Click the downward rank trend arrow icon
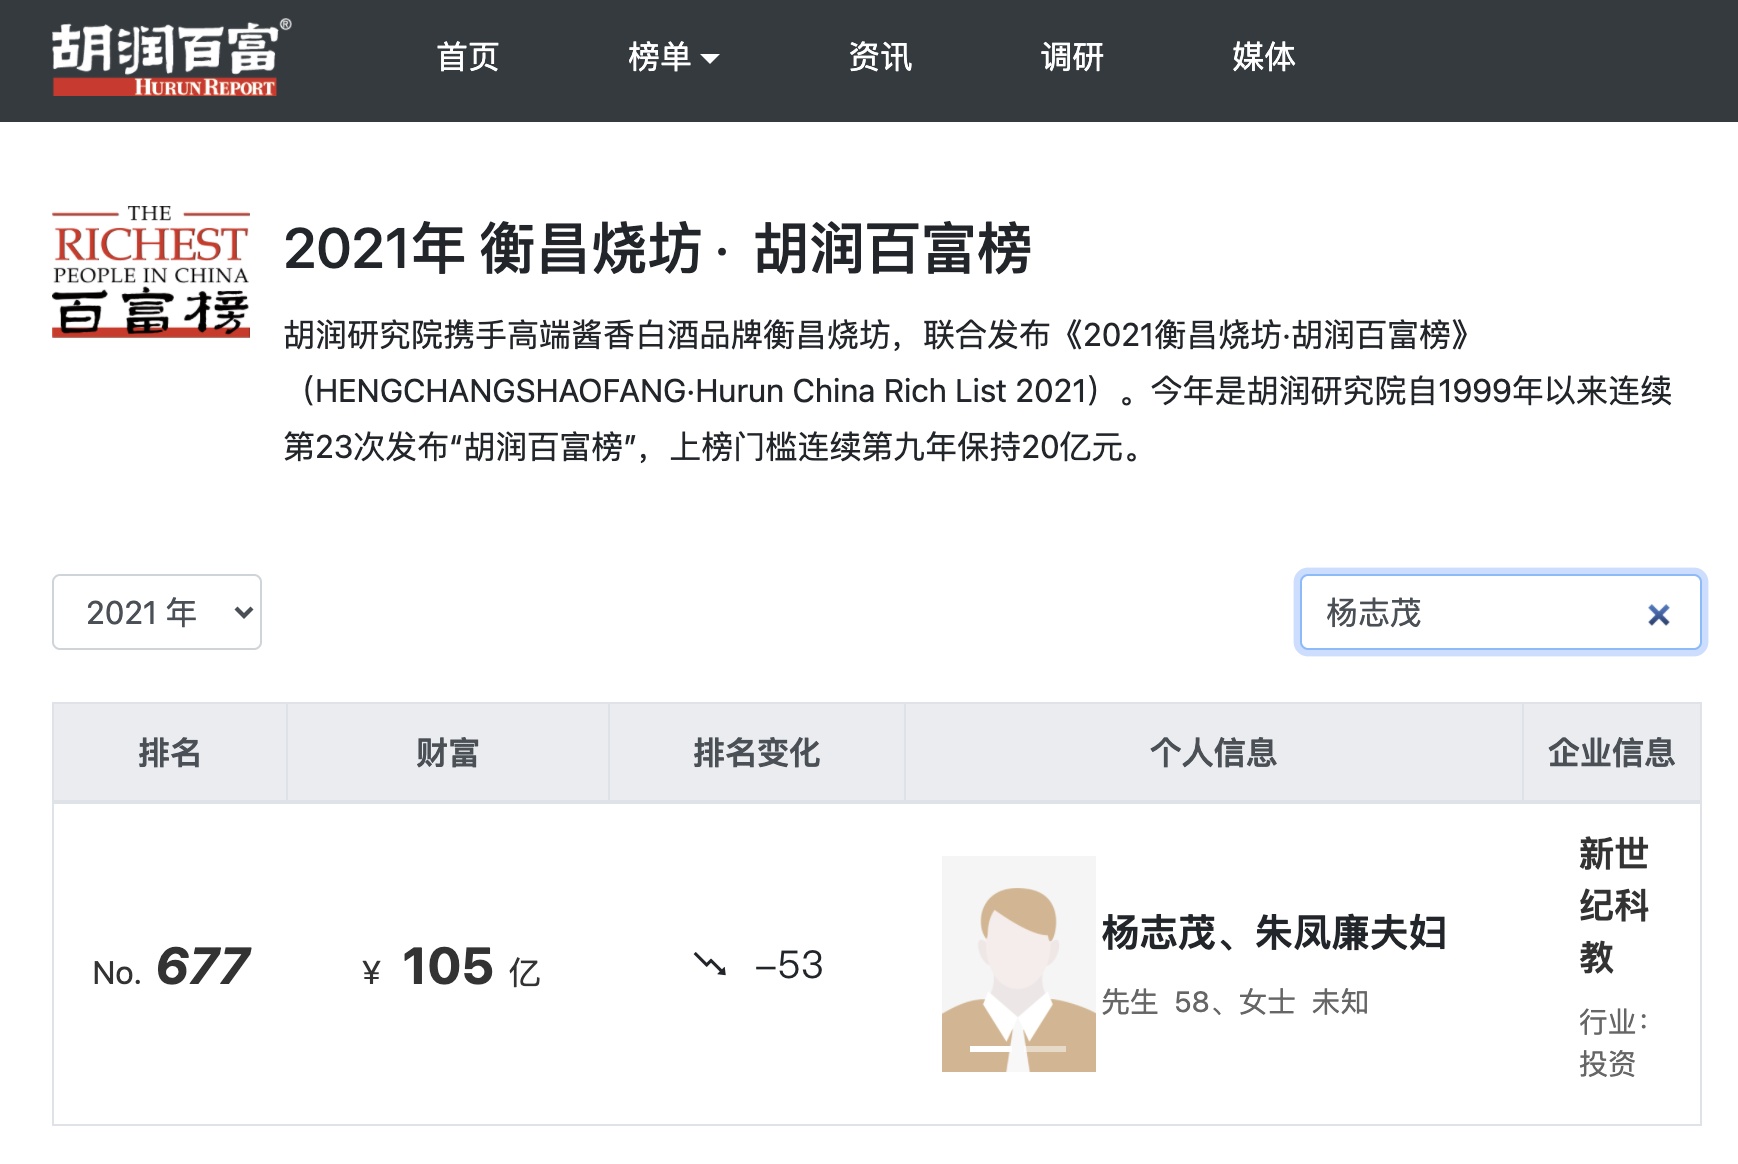Viewport: 1738px width, 1164px height. tap(710, 965)
